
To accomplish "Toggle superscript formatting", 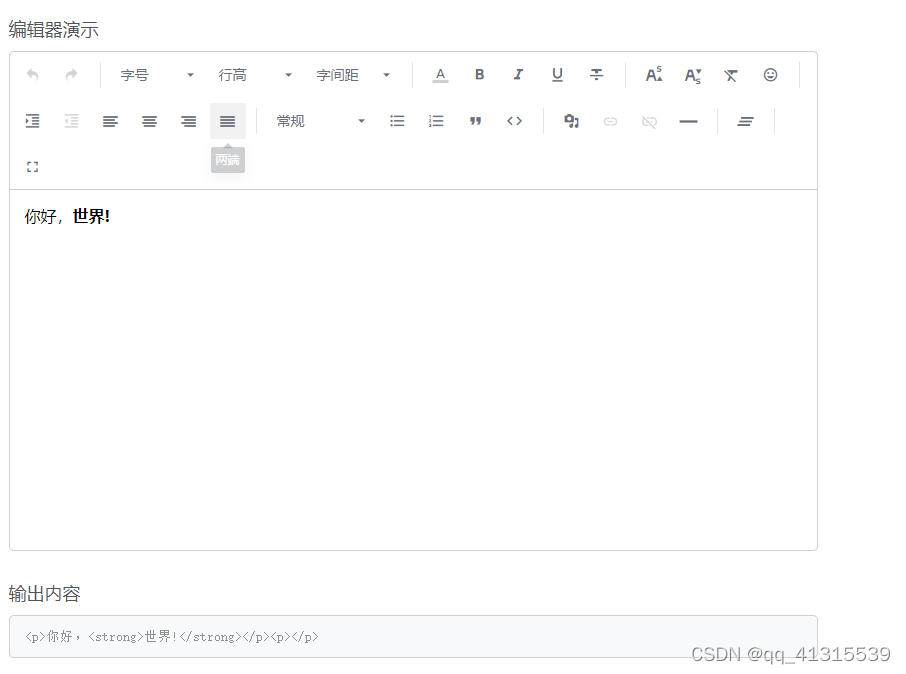I will click(654, 75).
